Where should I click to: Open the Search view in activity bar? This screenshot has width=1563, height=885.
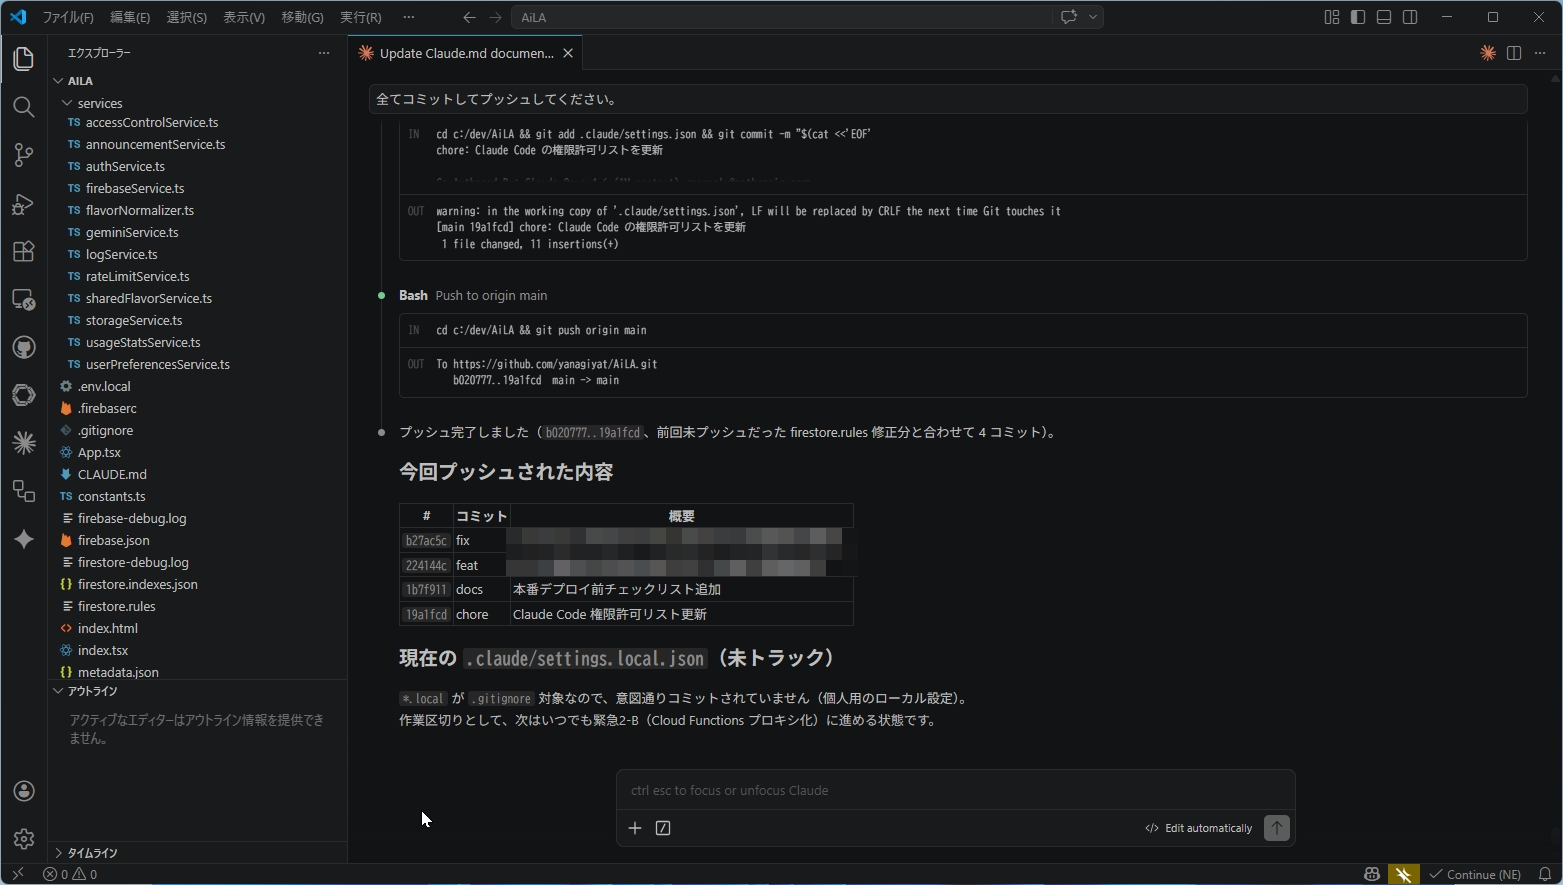coord(24,107)
